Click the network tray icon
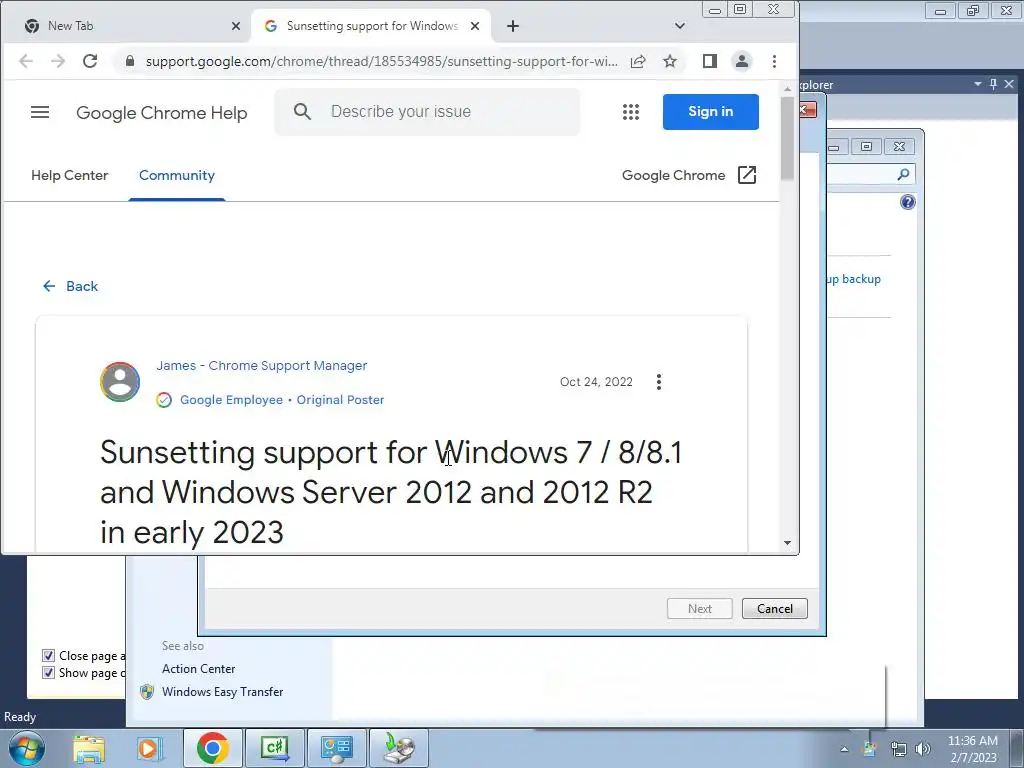1024x768 pixels. point(899,749)
